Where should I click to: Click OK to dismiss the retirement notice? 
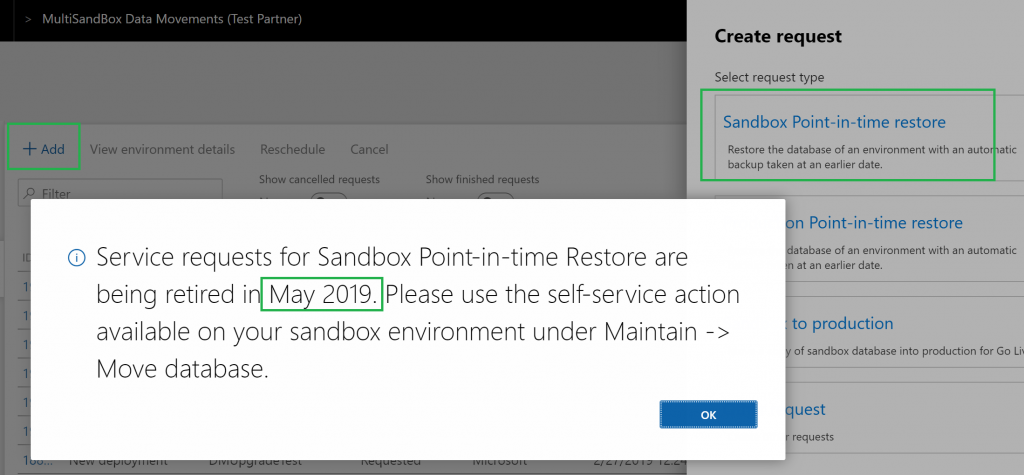point(708,414)
